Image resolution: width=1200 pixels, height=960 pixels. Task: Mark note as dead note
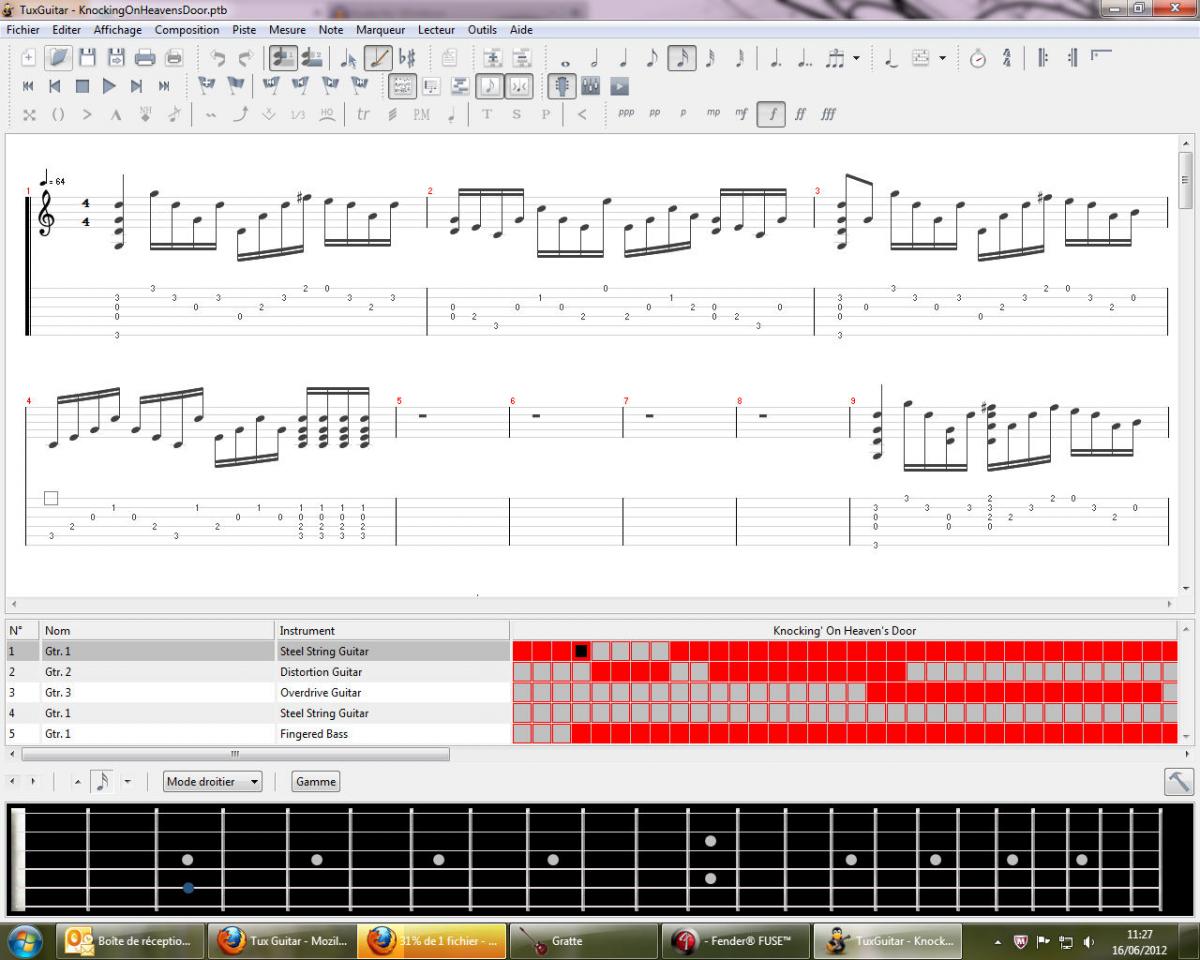coord(29,114)
